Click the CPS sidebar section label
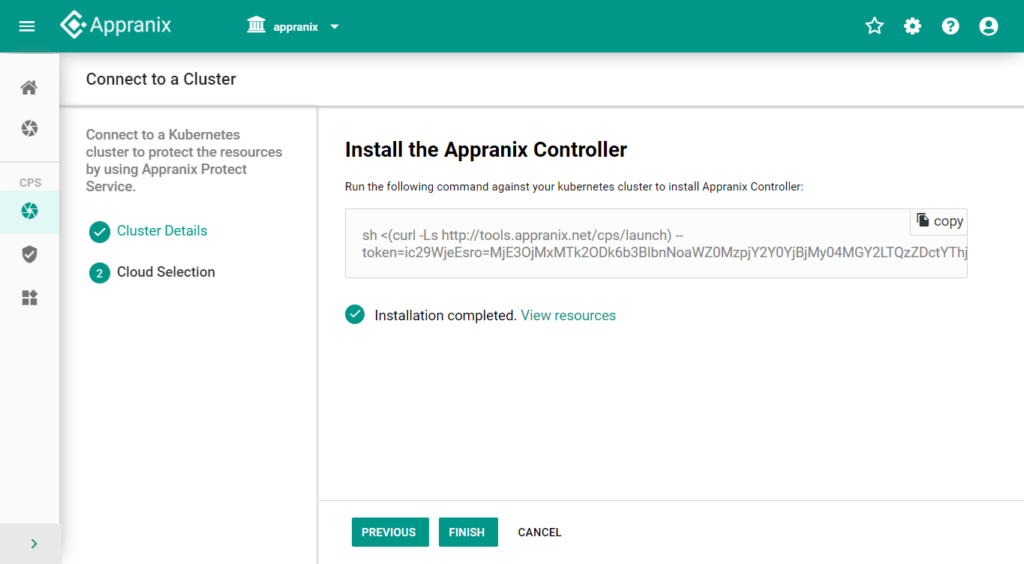The image size is (1024, 564). coord(30,182)
